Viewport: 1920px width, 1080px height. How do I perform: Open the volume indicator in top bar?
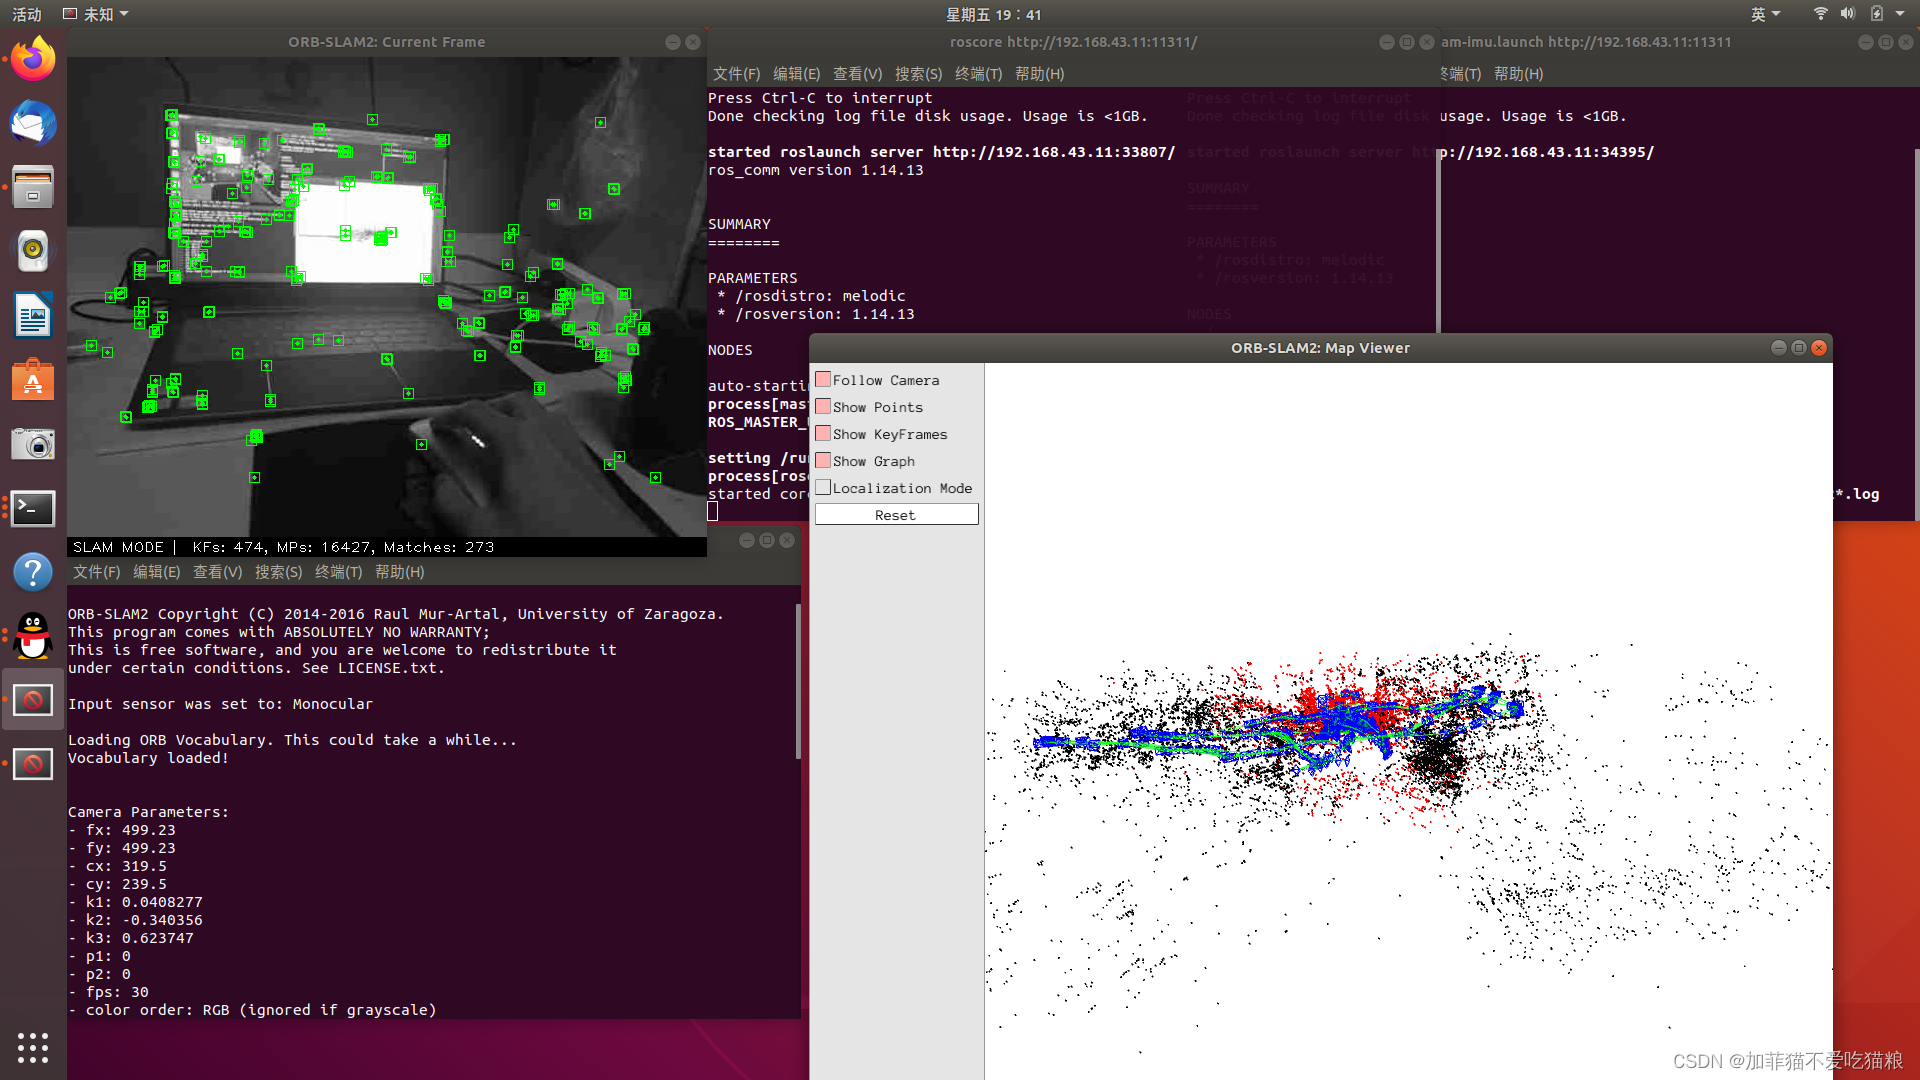[x=1847, y=14]
